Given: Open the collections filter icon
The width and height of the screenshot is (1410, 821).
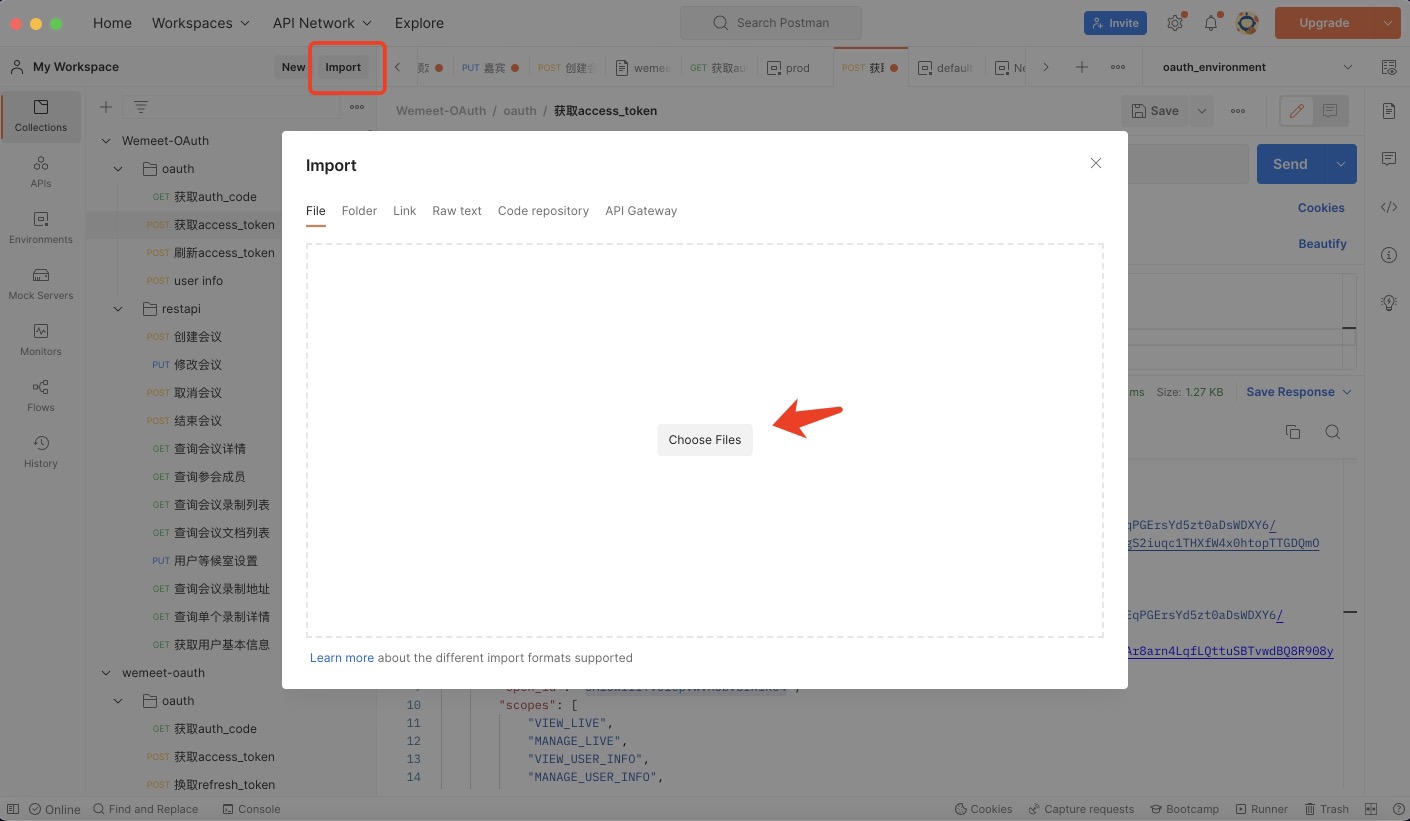Looking at the screenshot, I should (141, 107).
